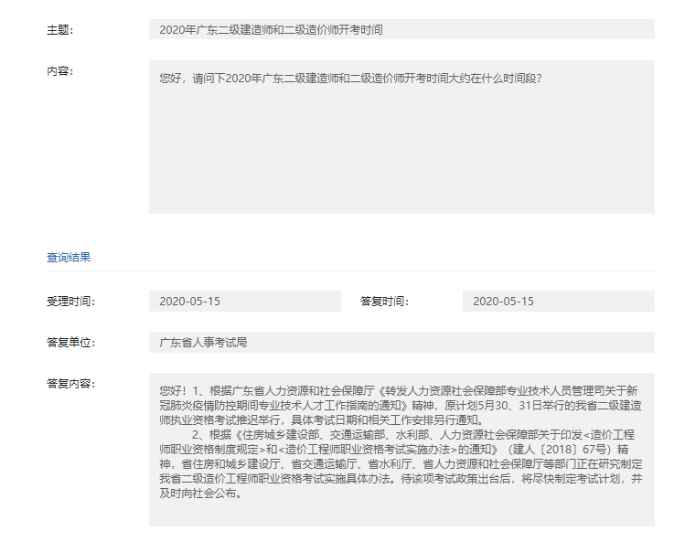Click the 主题: label

[60, 30]
